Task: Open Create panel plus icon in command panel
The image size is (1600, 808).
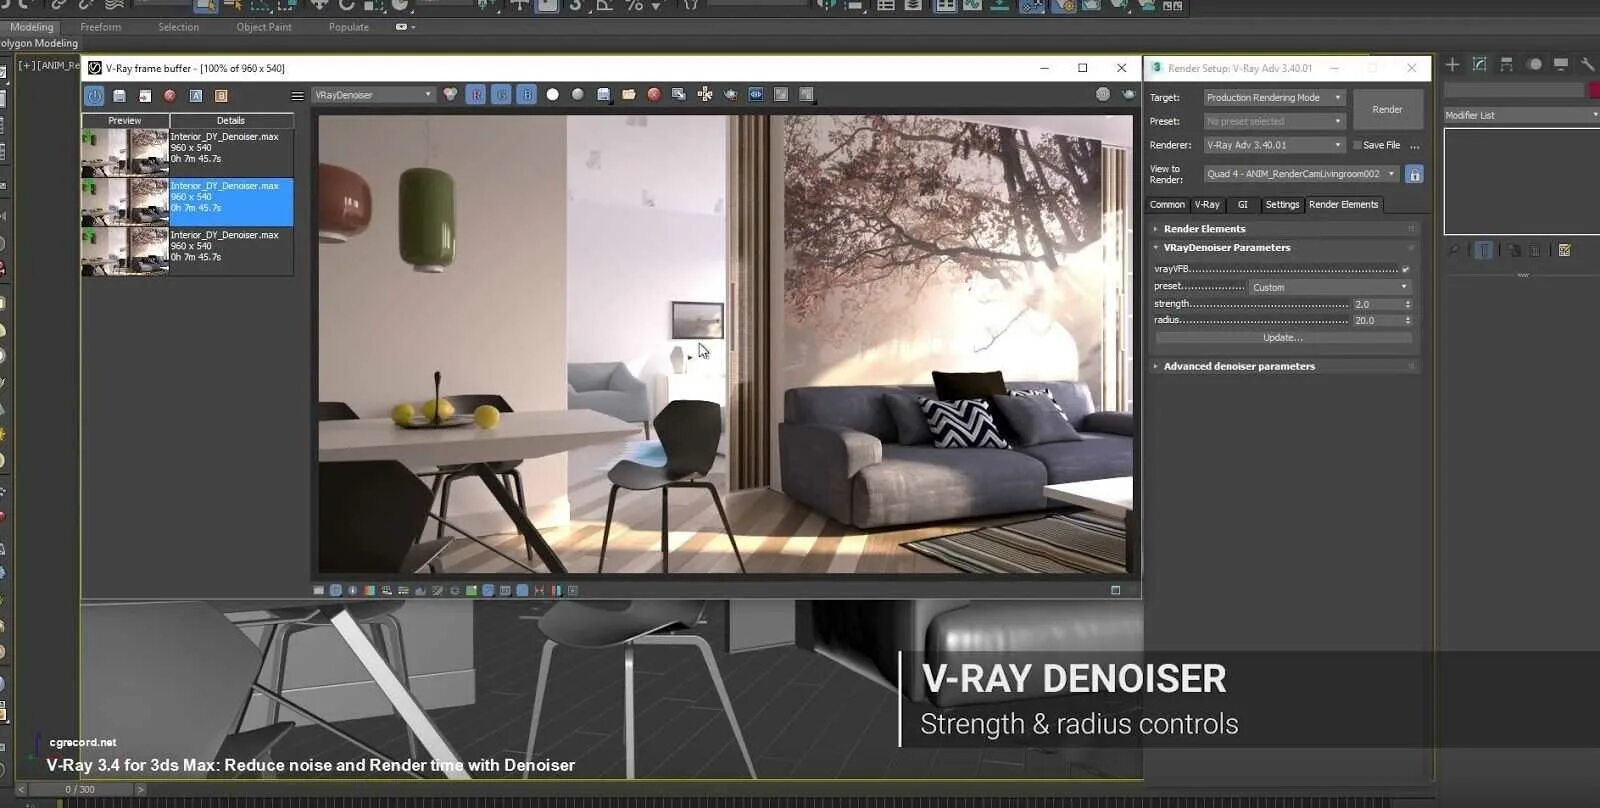Action: tap(1453, 65)
